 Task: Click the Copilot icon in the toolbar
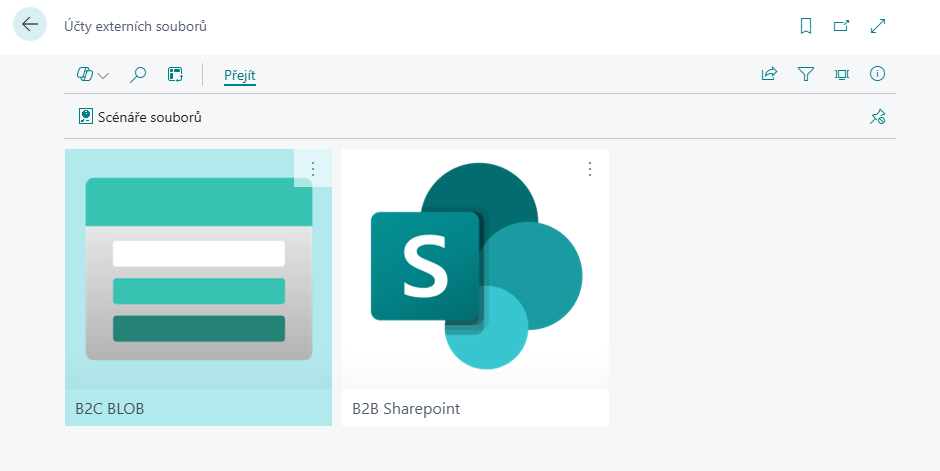(x=85, y=74)
